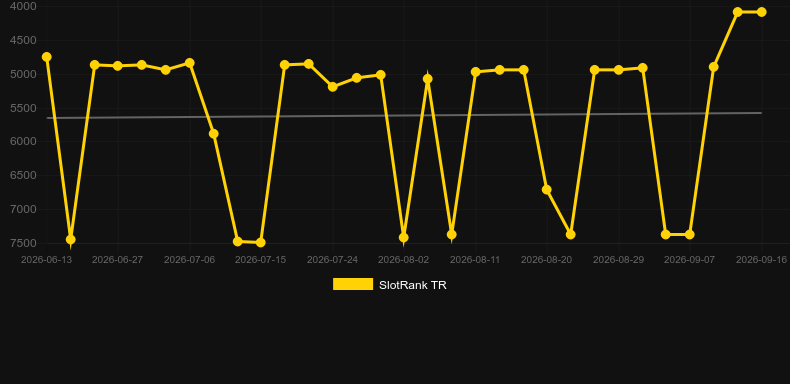
Task: Select the lone data point near 6700
Action: point(547,189)
